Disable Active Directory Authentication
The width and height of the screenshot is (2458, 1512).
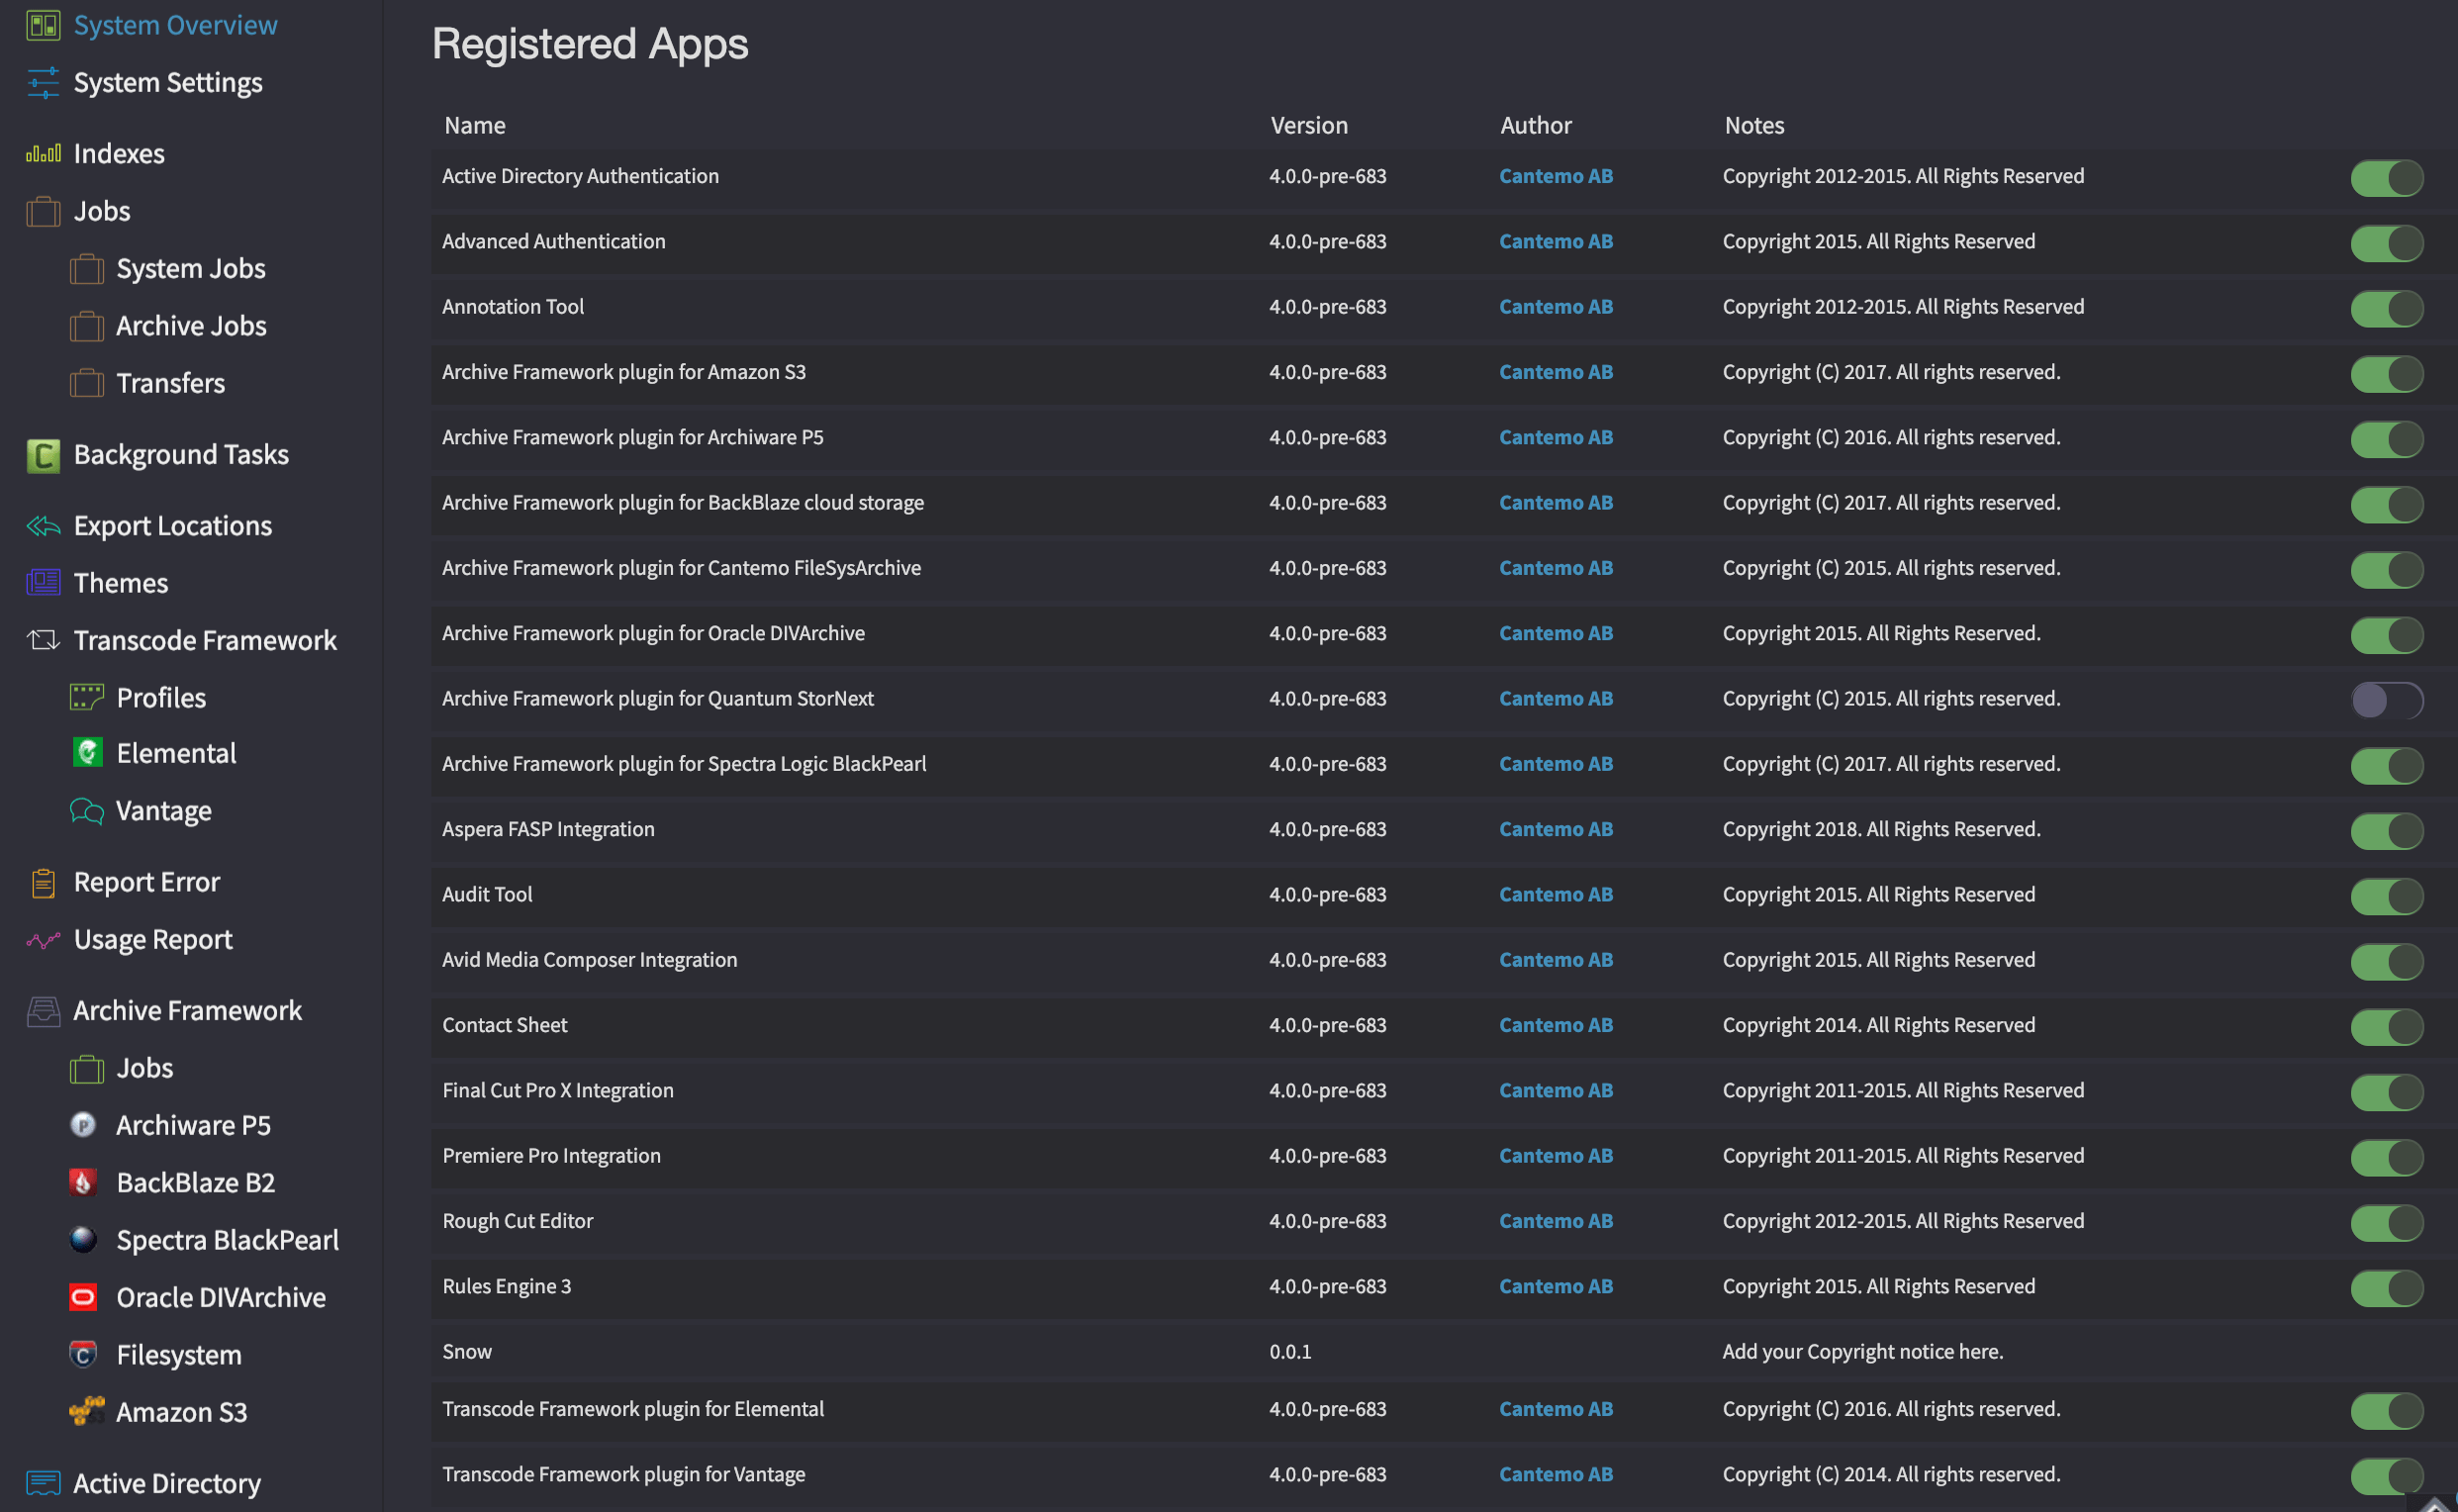tap(2387, 178)
